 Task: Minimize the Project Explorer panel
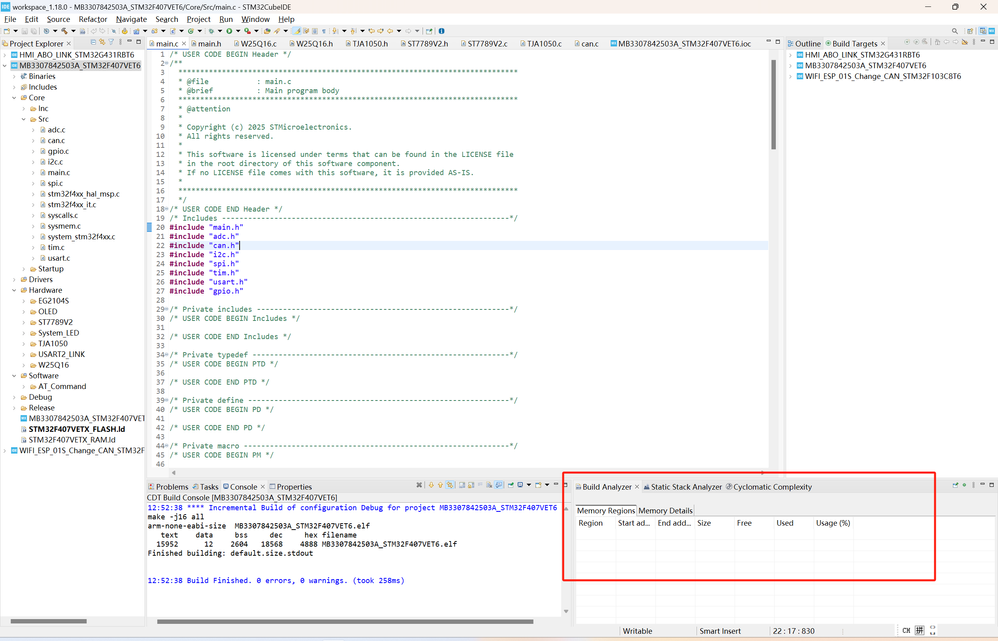[x=131, y=43]
